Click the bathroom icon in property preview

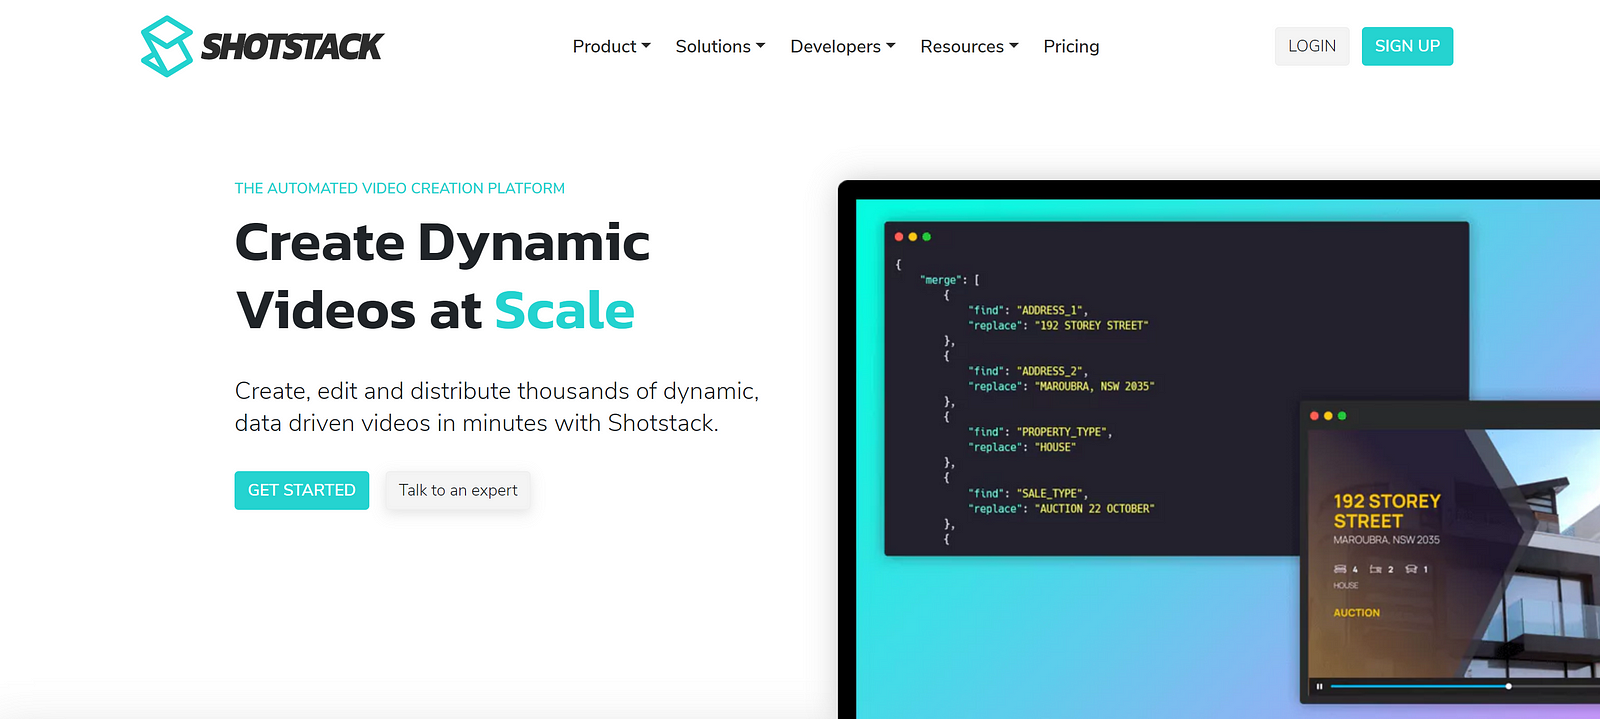pos(1376,569)
